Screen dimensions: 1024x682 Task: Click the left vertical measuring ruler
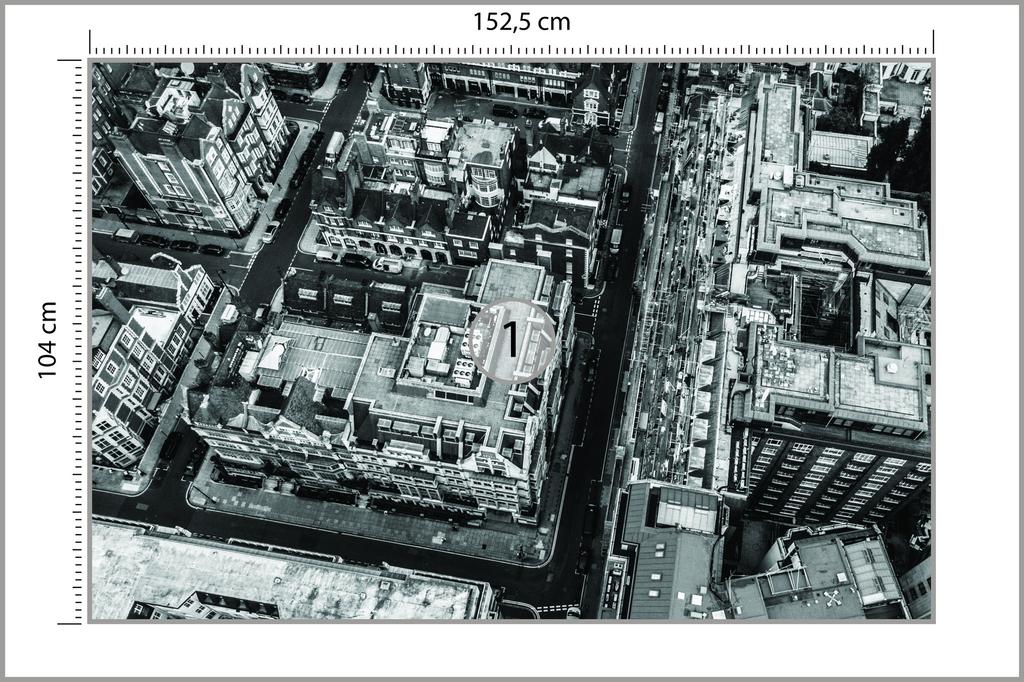point(76,340)
